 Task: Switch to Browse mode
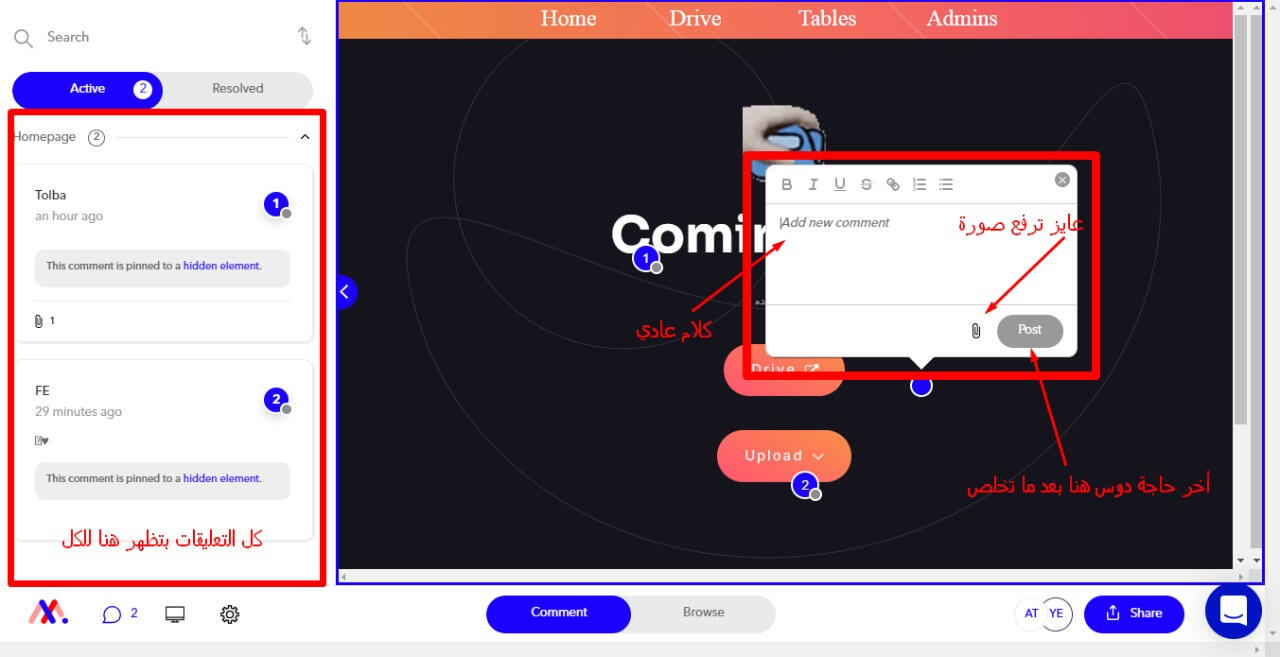click(703, 613)
